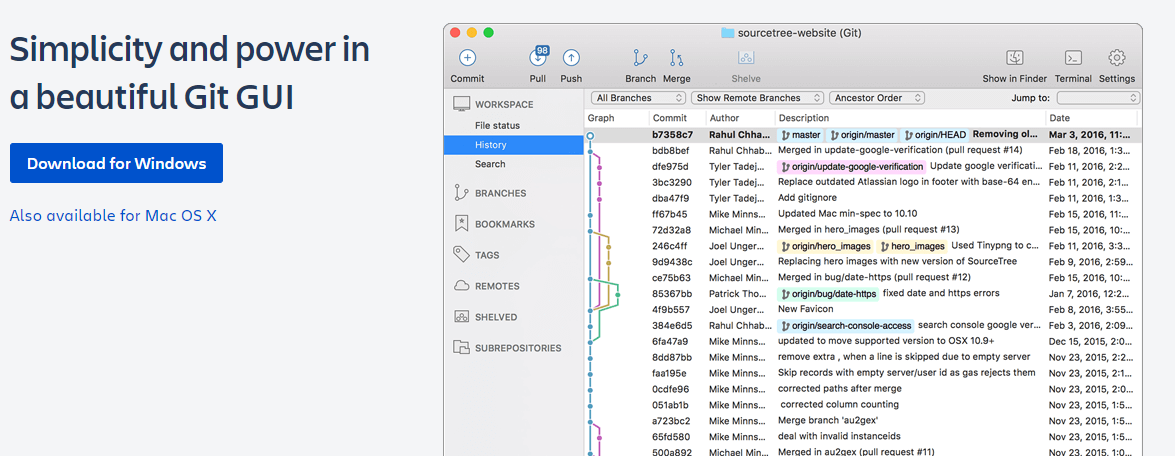Click the origin/update-google-verification label
1175x456 pixels.
[x=851, y=166]
